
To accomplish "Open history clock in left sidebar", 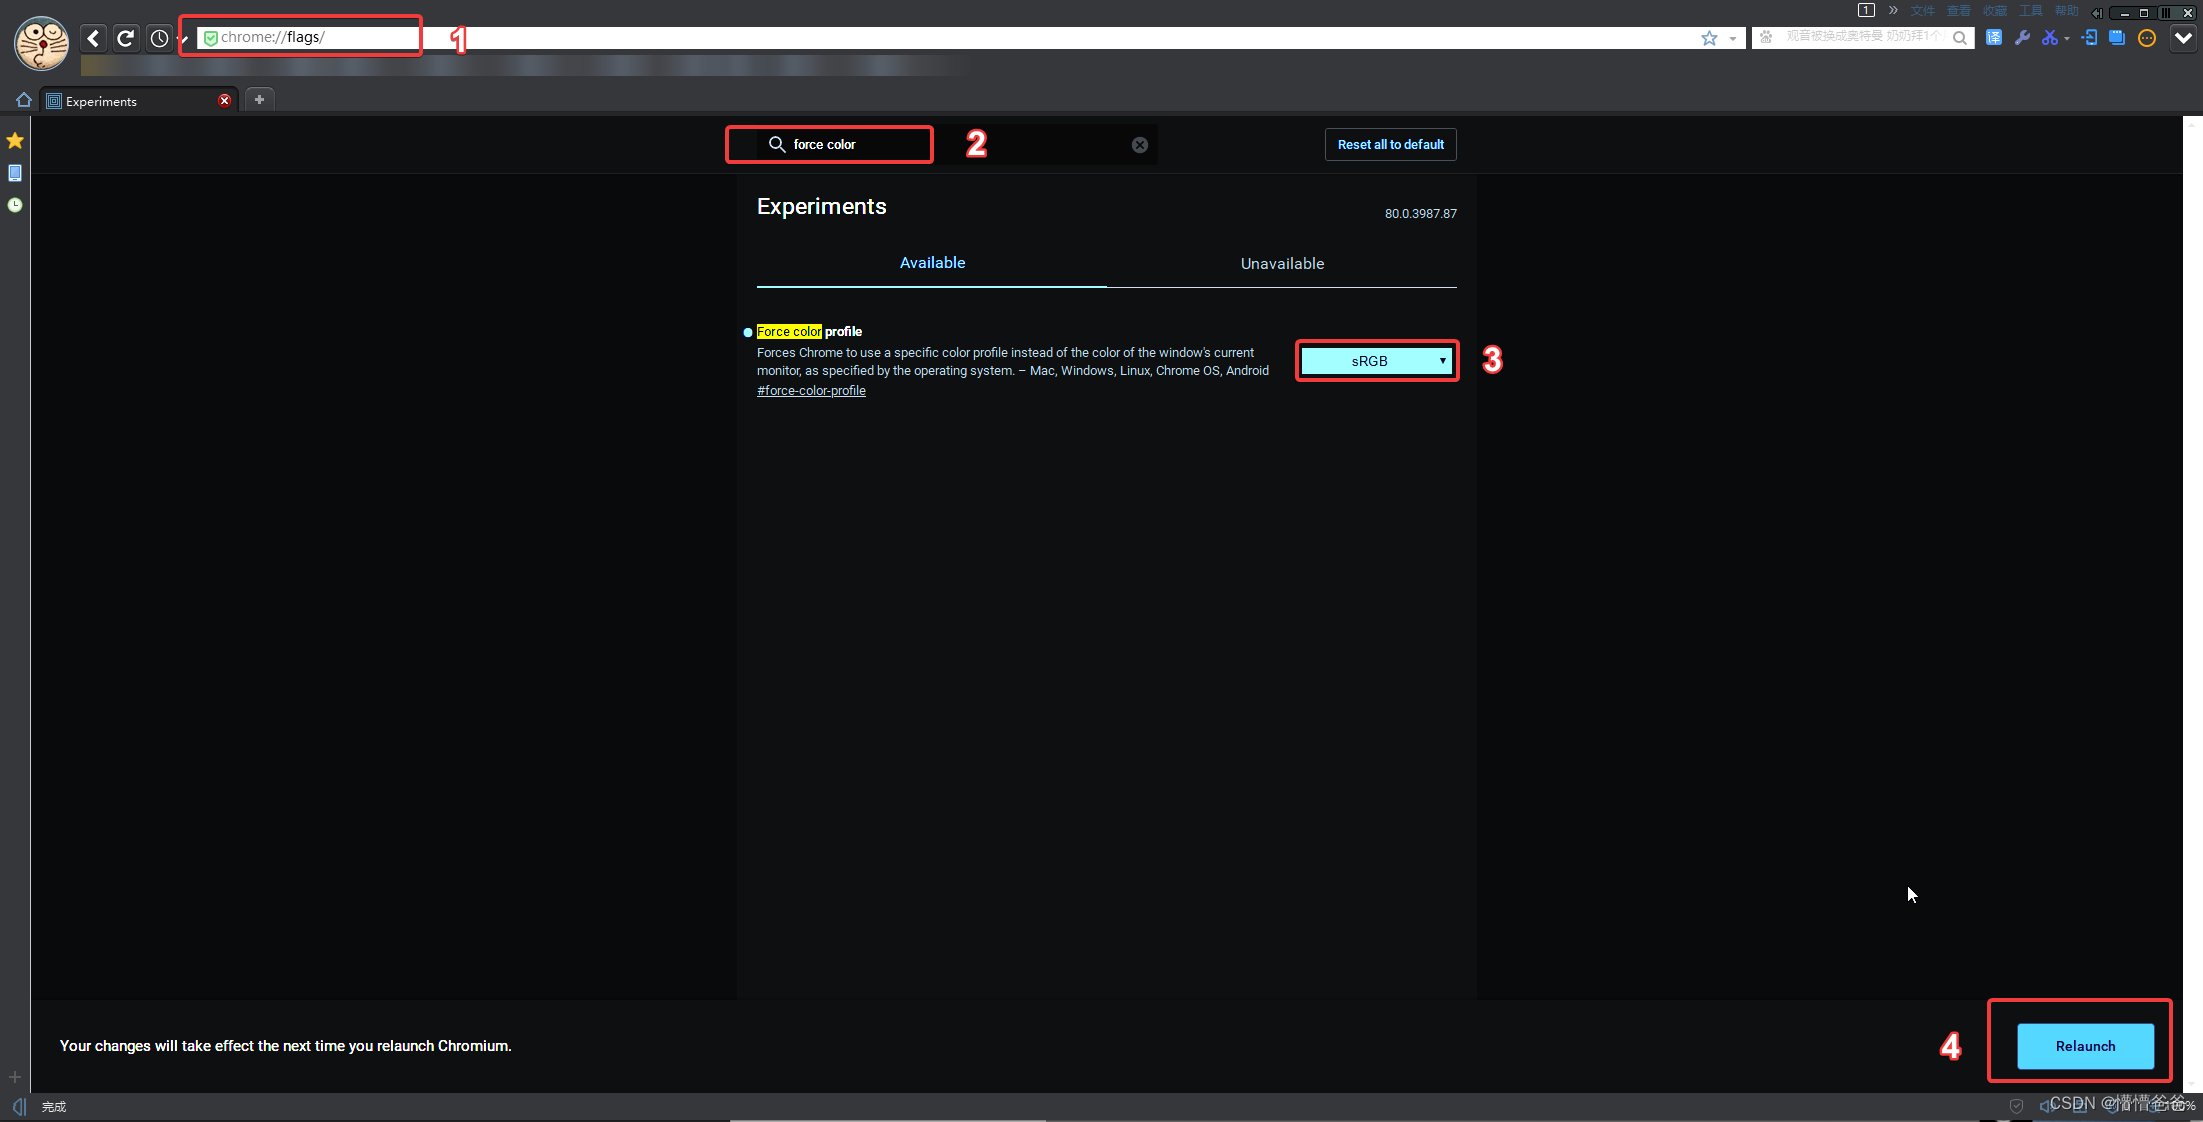I will pos(15,205).
